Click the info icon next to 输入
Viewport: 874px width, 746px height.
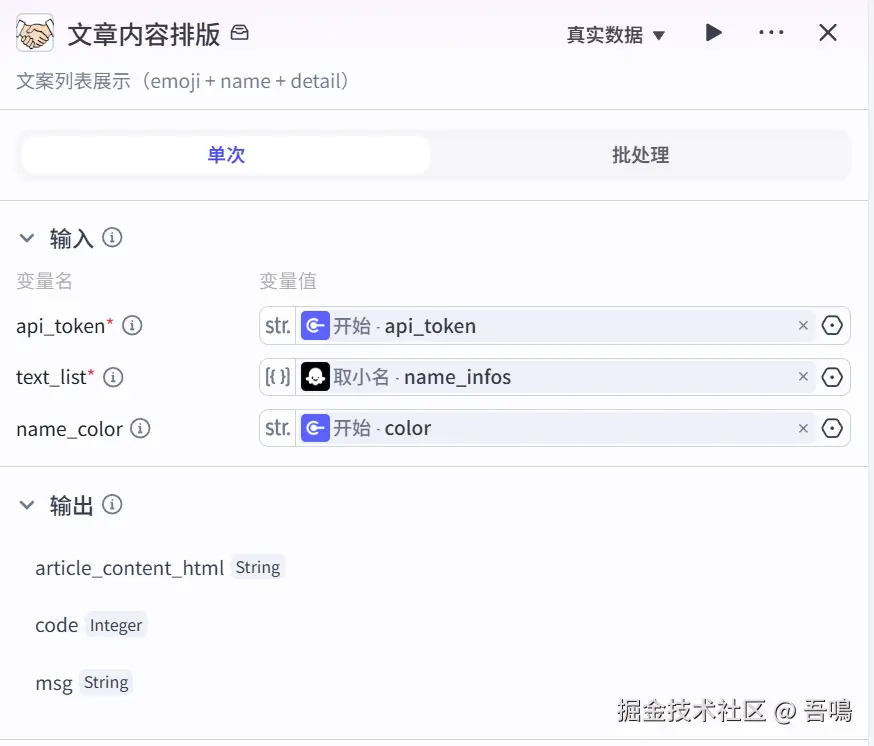point(113,238)
